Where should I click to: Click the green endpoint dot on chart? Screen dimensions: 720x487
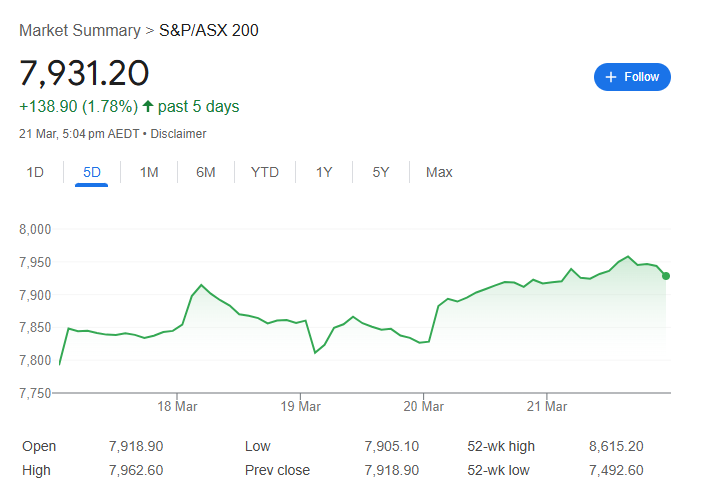(666, 276)
